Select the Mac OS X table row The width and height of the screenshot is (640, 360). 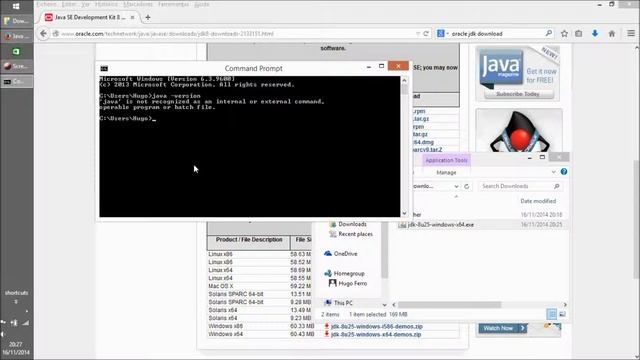[261, 286]
